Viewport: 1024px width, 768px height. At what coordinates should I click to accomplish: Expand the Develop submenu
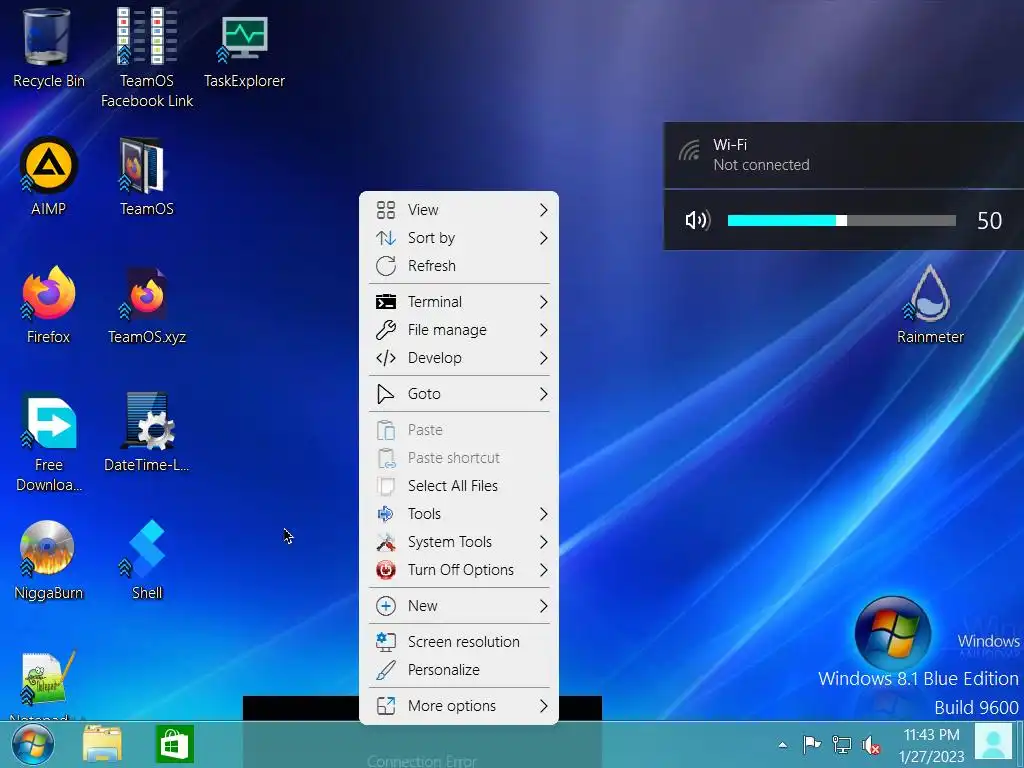pos(459,358)
